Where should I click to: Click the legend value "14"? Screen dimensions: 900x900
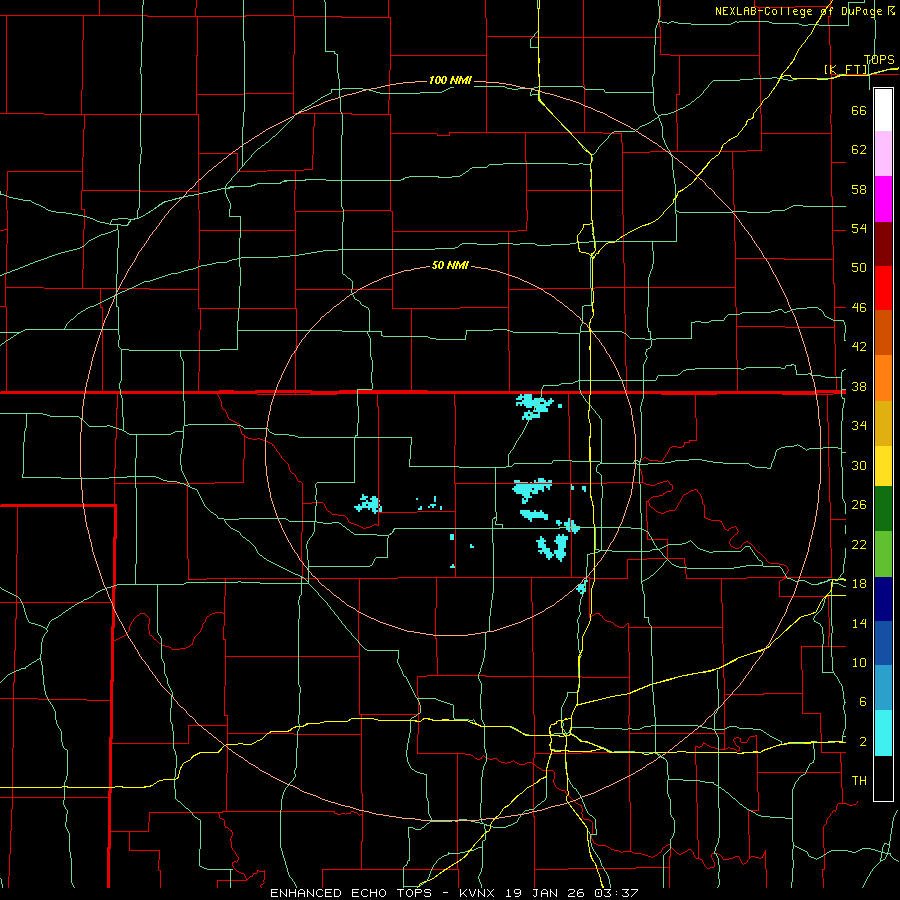[x=859, y=623]
